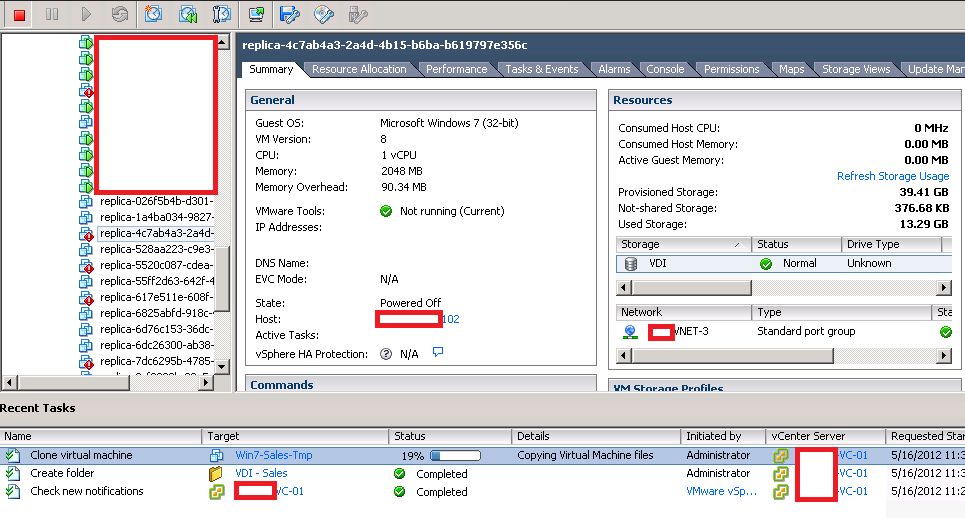Viewport: 965px width, 518px height.
Task: Click the NET-3 network icon
Action: [630, 332]
